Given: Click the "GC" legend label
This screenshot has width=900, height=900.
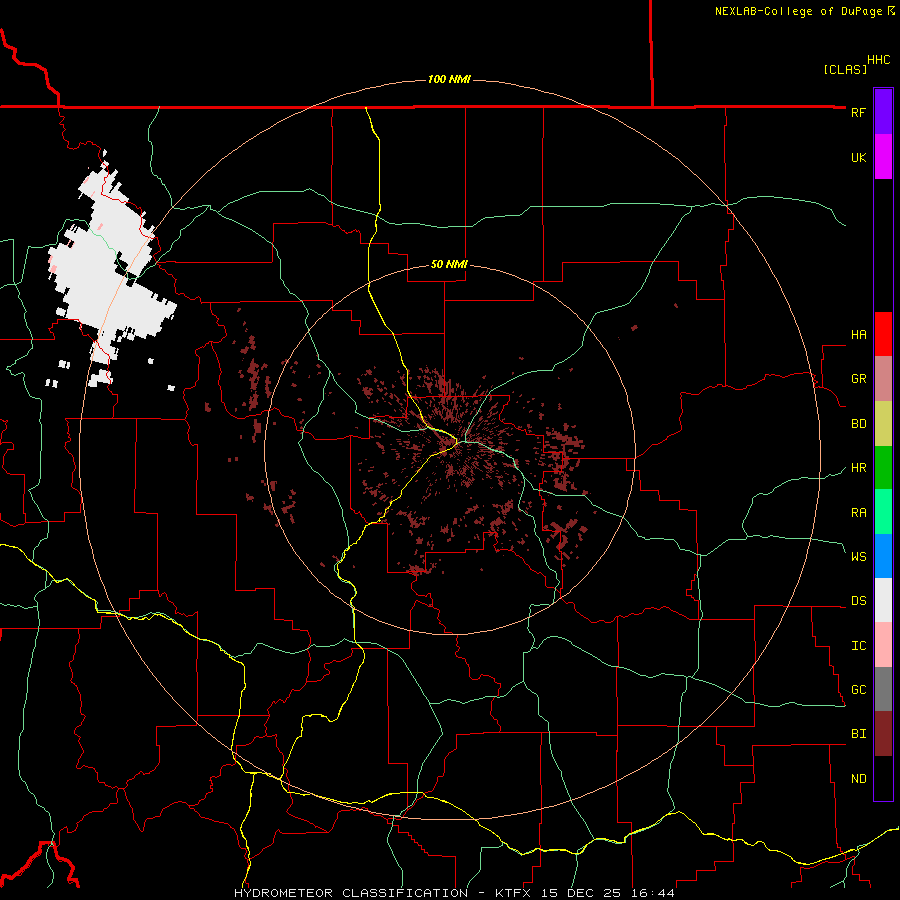Looking at the screenshot, I should point(858,690).
